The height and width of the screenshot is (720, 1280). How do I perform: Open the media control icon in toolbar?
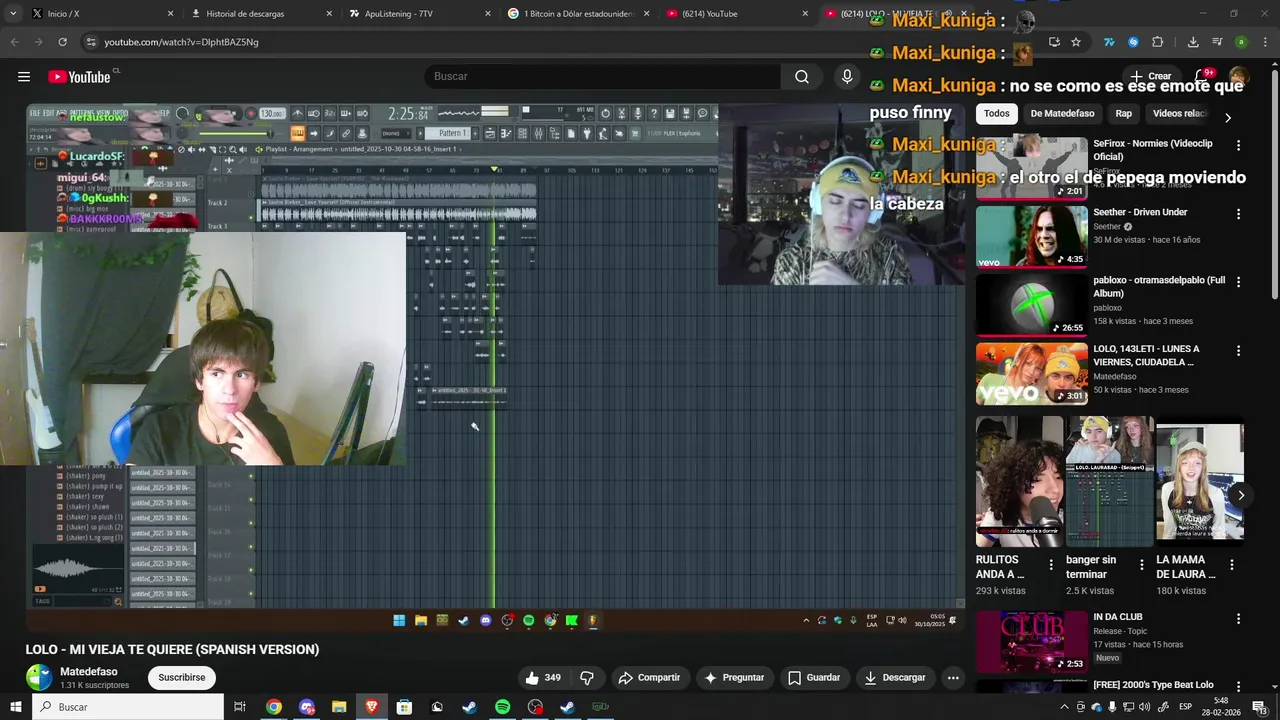1217,42
